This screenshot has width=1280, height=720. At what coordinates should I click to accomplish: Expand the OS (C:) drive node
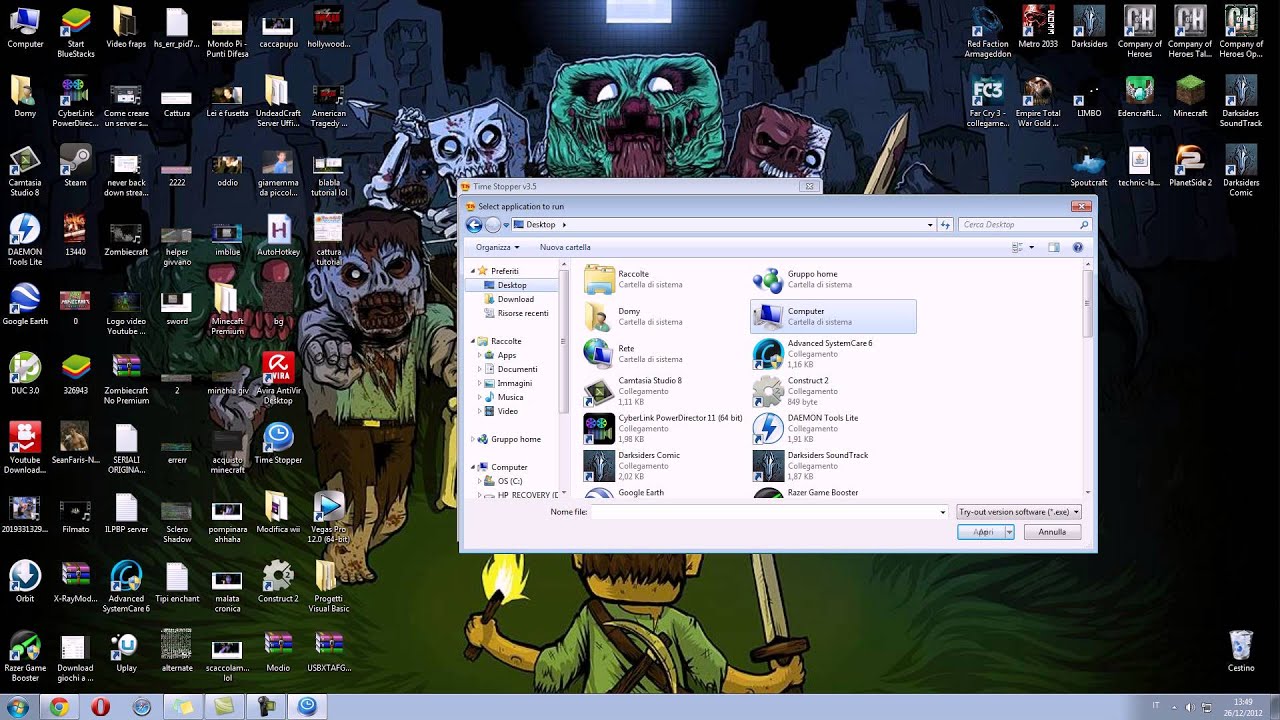point(480,481)
